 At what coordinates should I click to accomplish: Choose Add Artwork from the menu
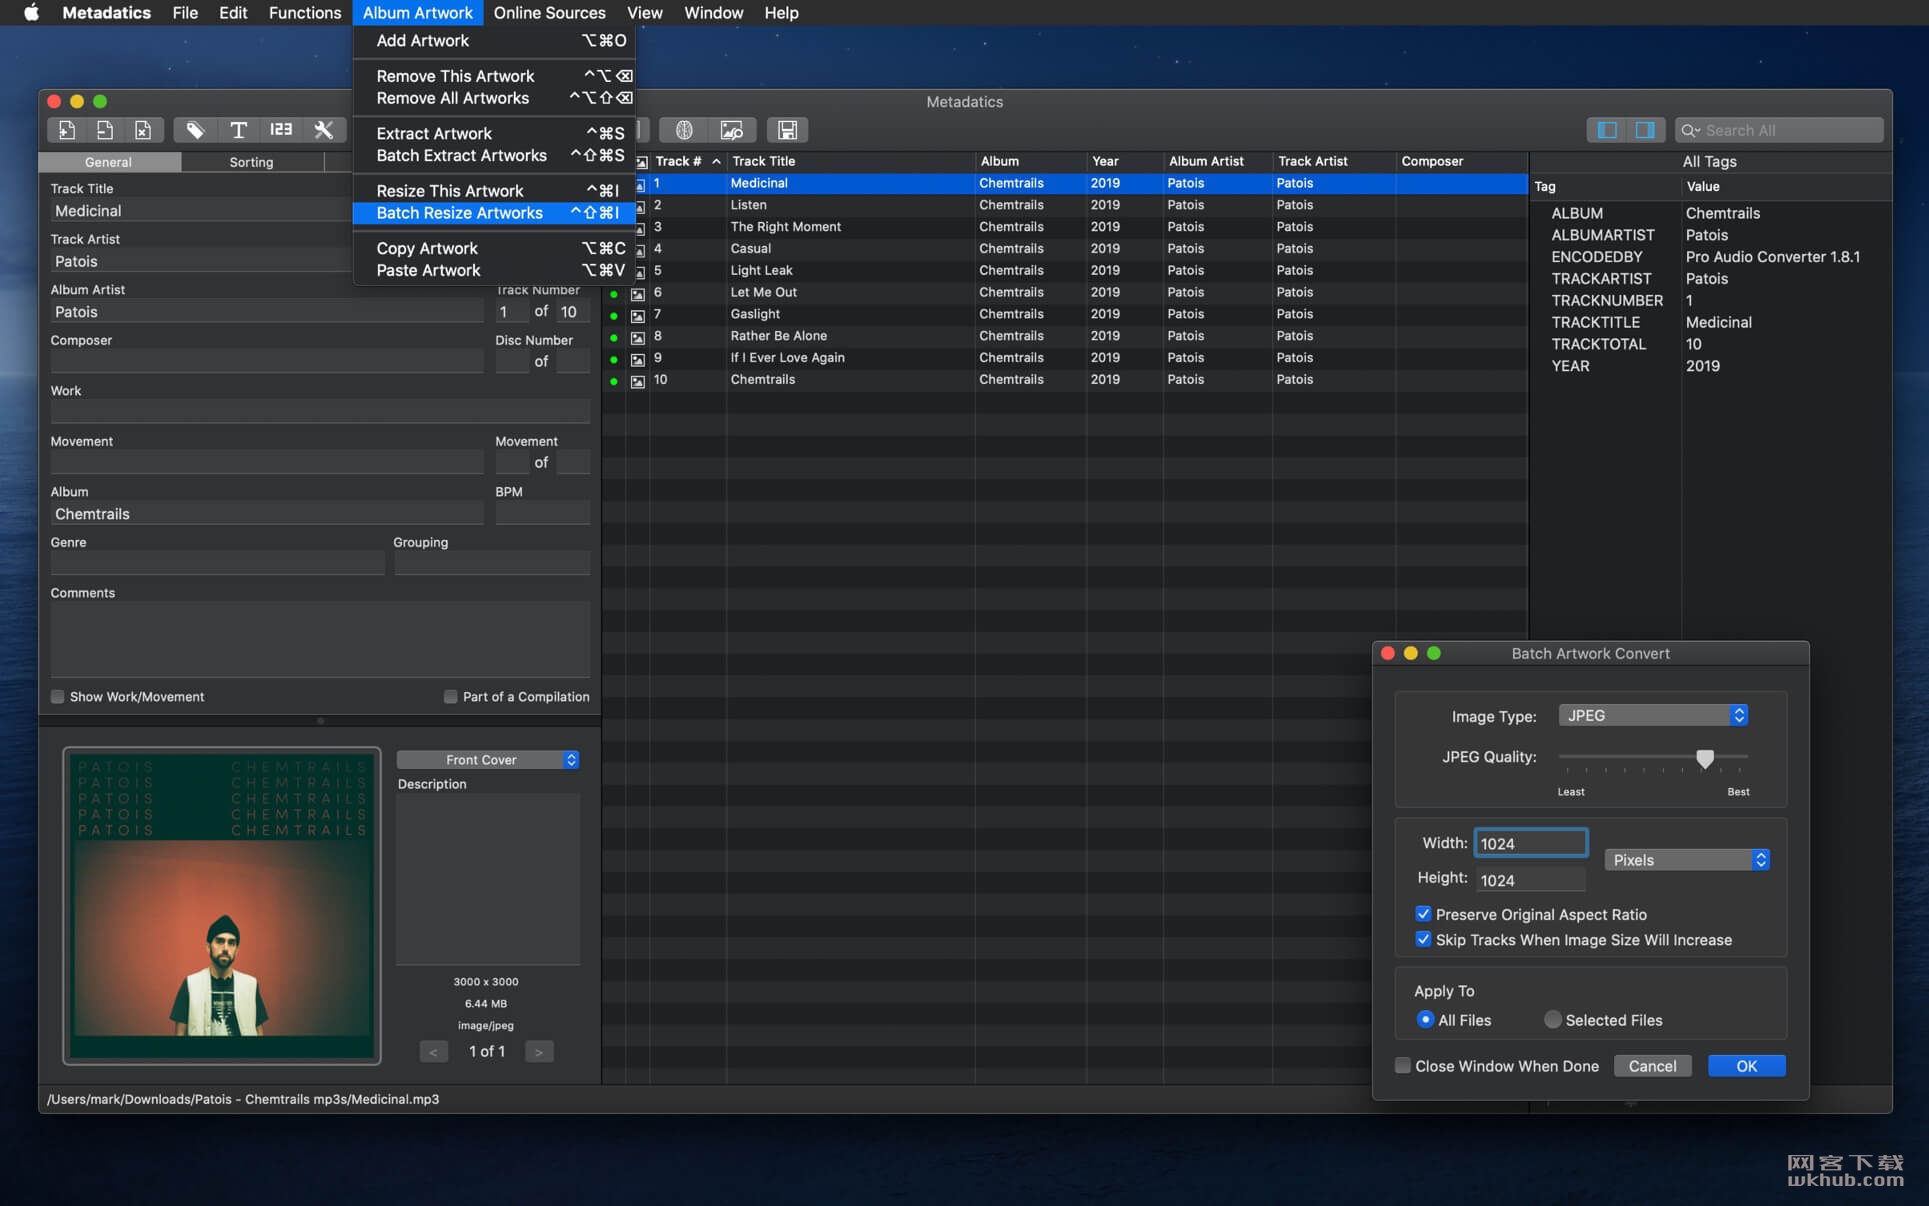click(494, 41)
